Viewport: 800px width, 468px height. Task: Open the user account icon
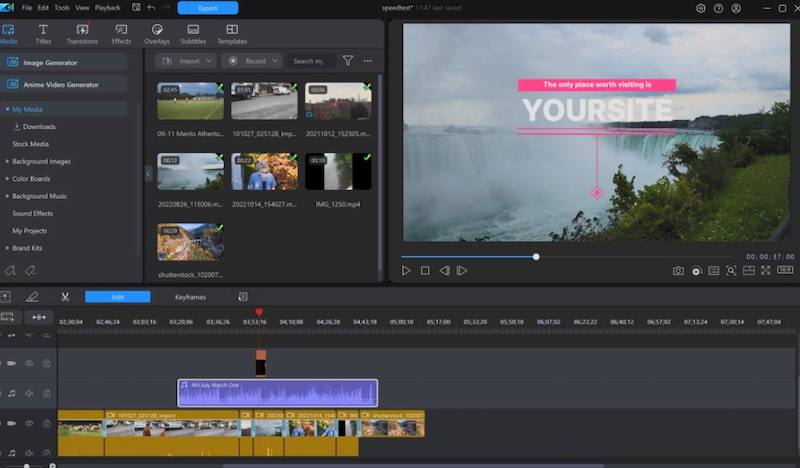[x=736, y=8]
